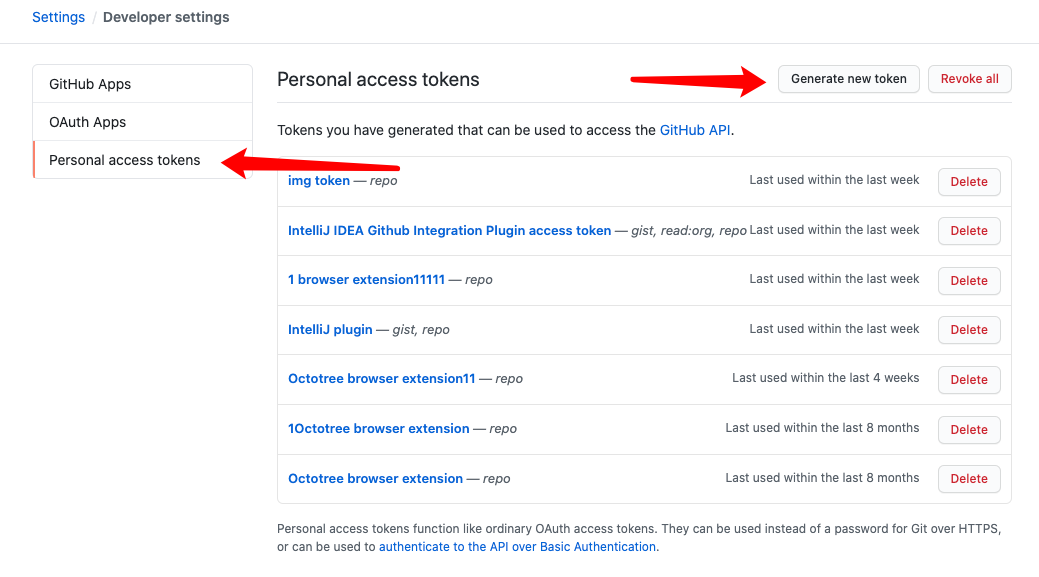Delete the img token

(968, 182)
